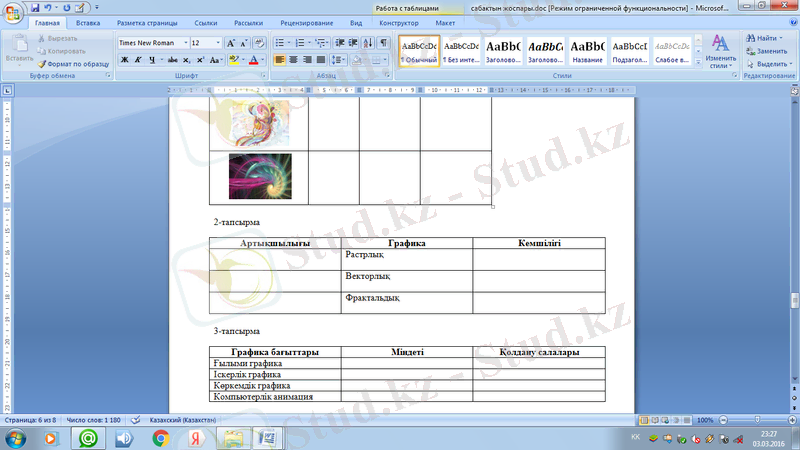Screen dimensions: 800x450
Task: Toggle bold formatting in the Font group
Action: pos(124,60)
